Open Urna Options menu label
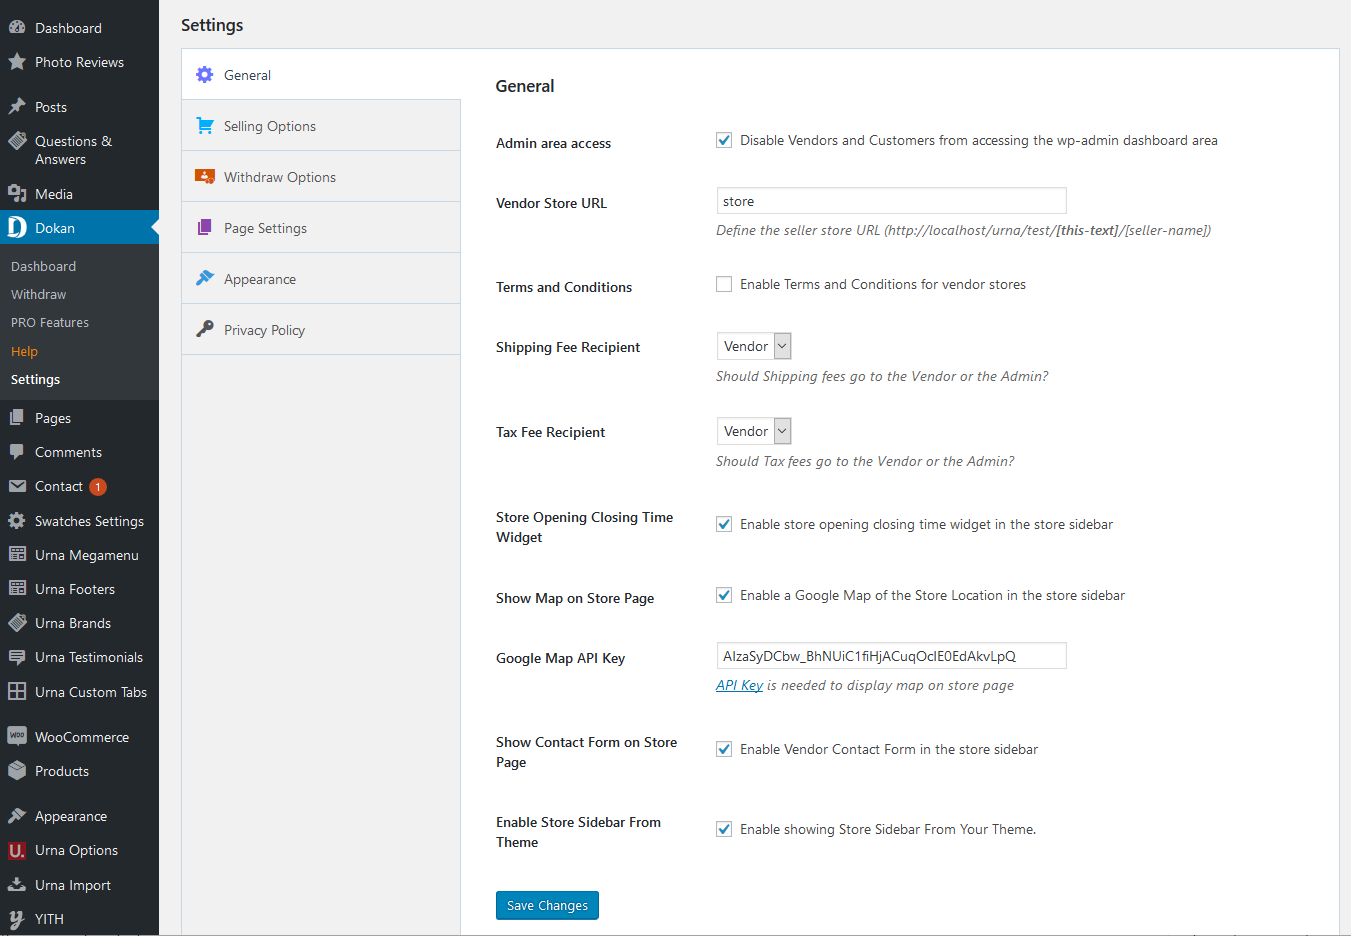The image size is (1351, 936). [x=76, y=850]
